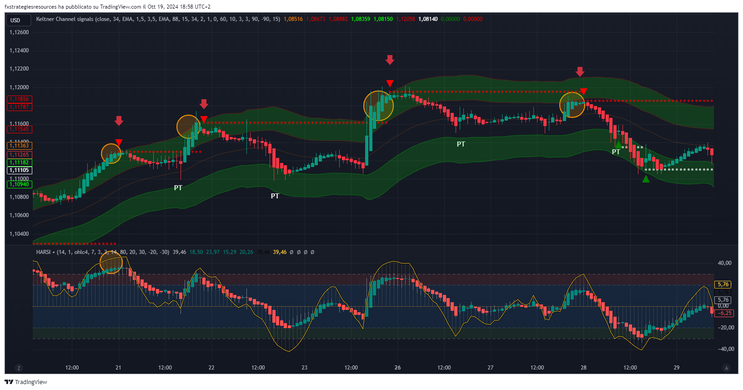This screenshot has height=390, width=743.
Task: Click the yellow 5,76 HARSI value tag
Action: click(x=723, y=284)
